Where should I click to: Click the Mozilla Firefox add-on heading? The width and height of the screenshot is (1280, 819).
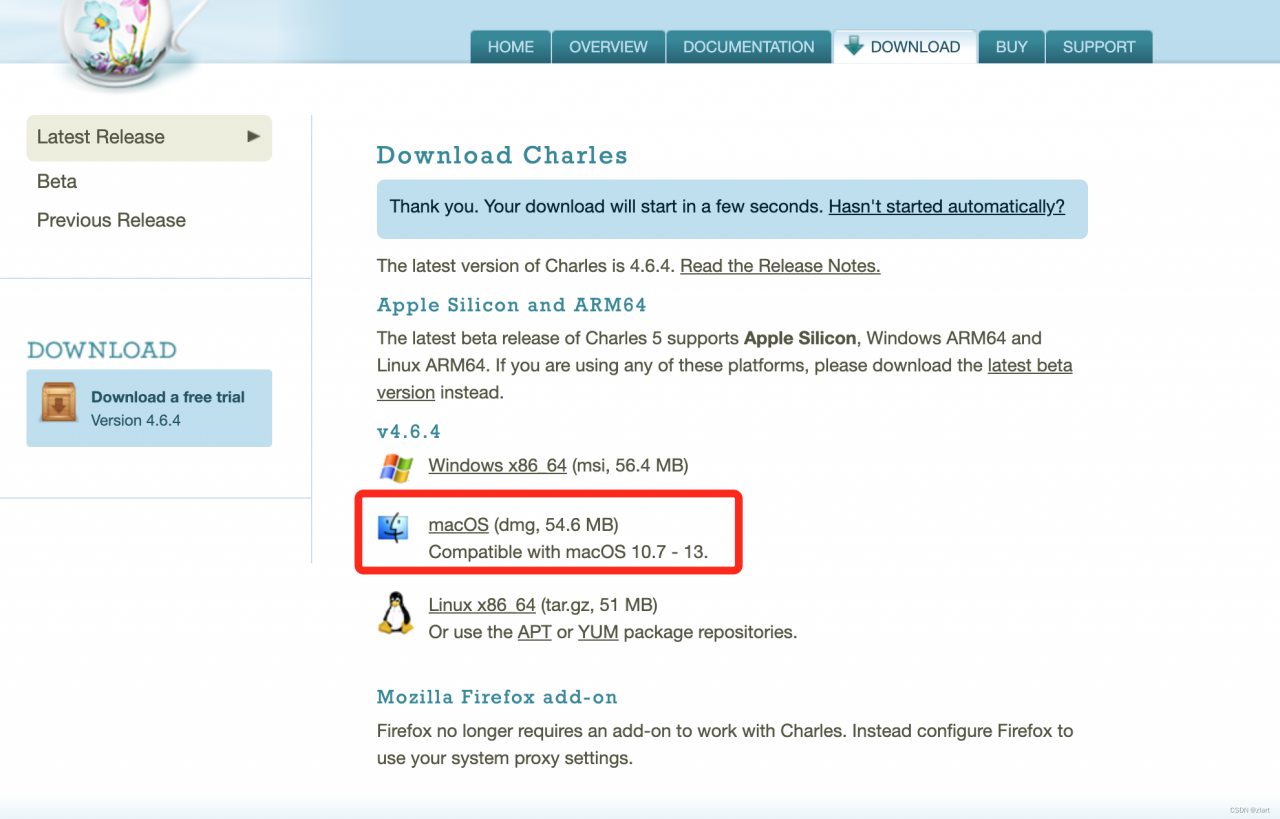[497, 697]
